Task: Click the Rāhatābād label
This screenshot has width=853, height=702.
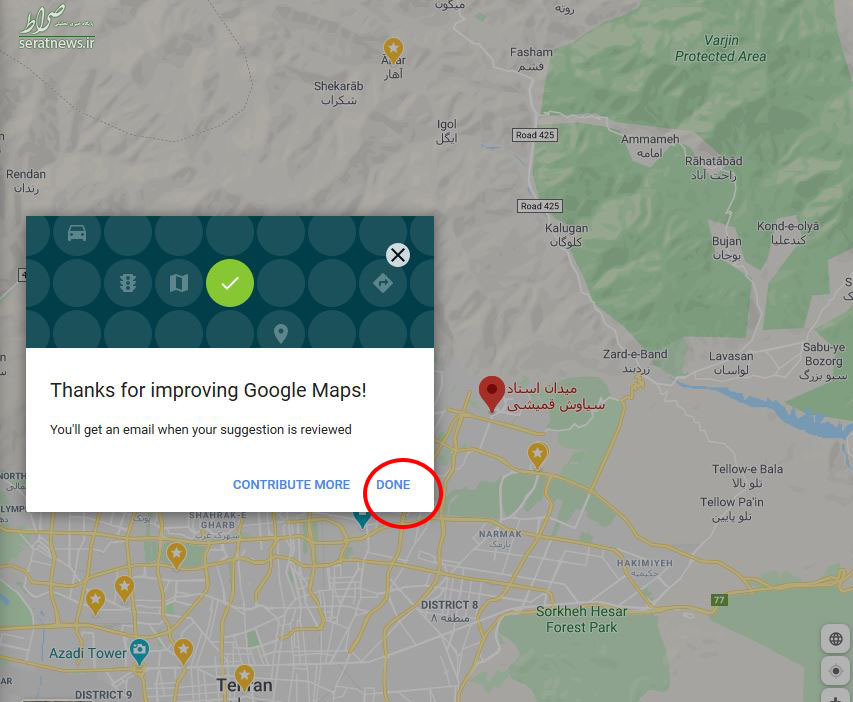Action: tap(713, 168)
